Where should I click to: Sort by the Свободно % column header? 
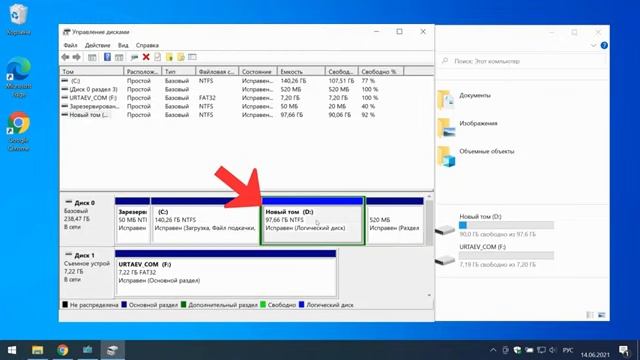381,71
